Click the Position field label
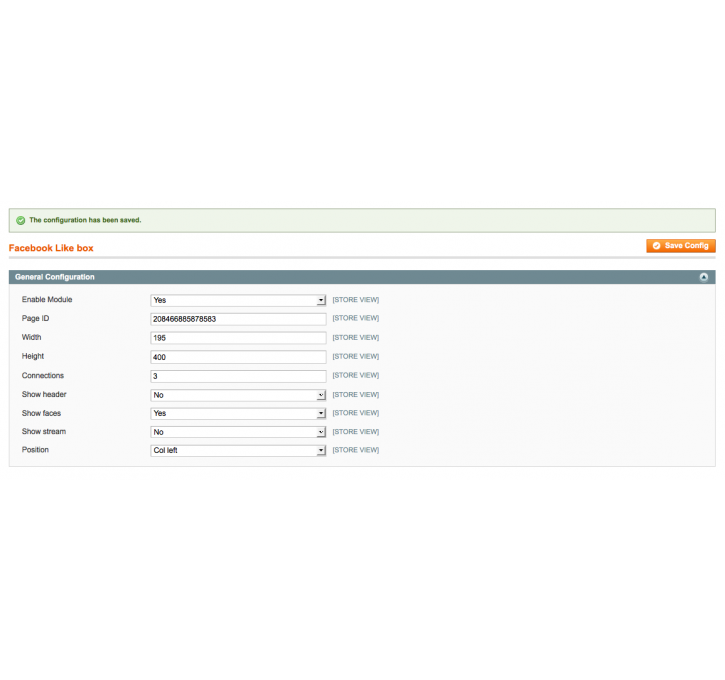The height and width of the screenshot is (680, 725). pyautogui.click(x=35, y=450)
